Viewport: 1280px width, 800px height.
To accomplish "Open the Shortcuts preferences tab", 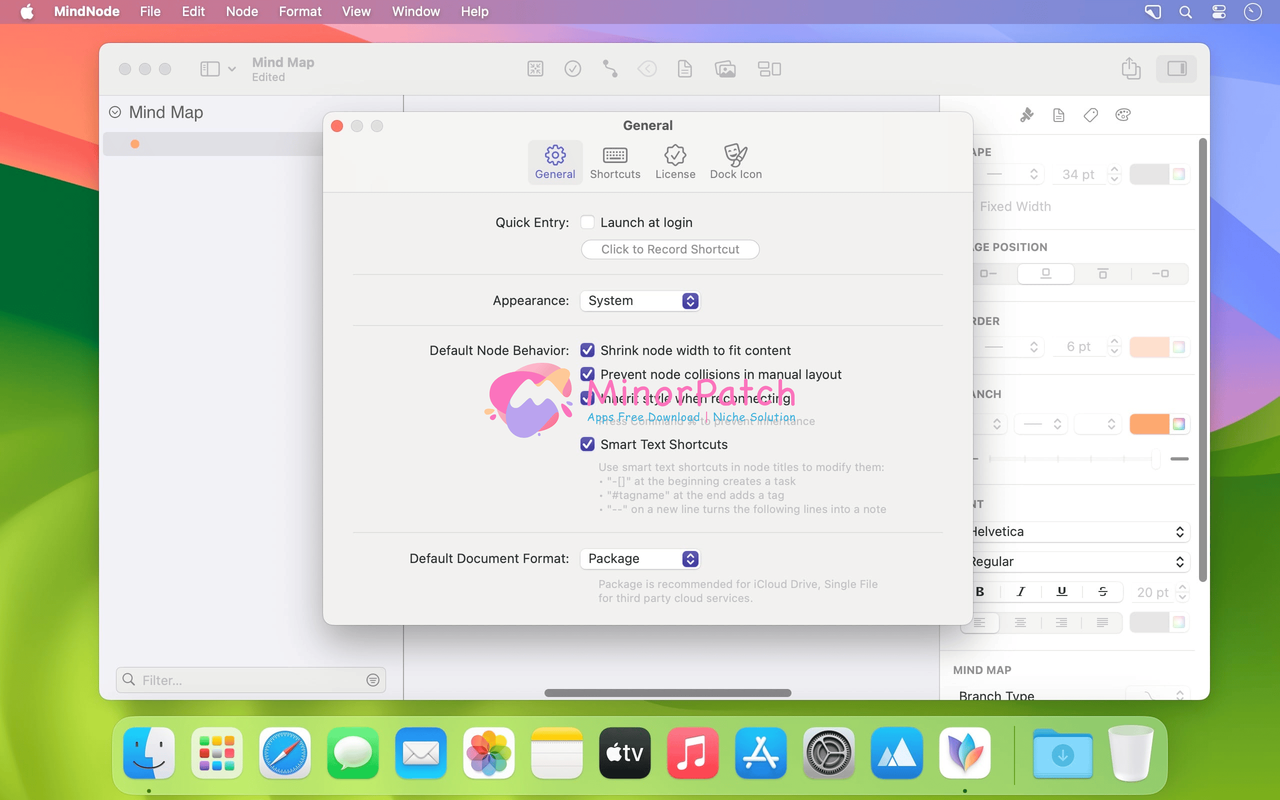I will [615, 161].
